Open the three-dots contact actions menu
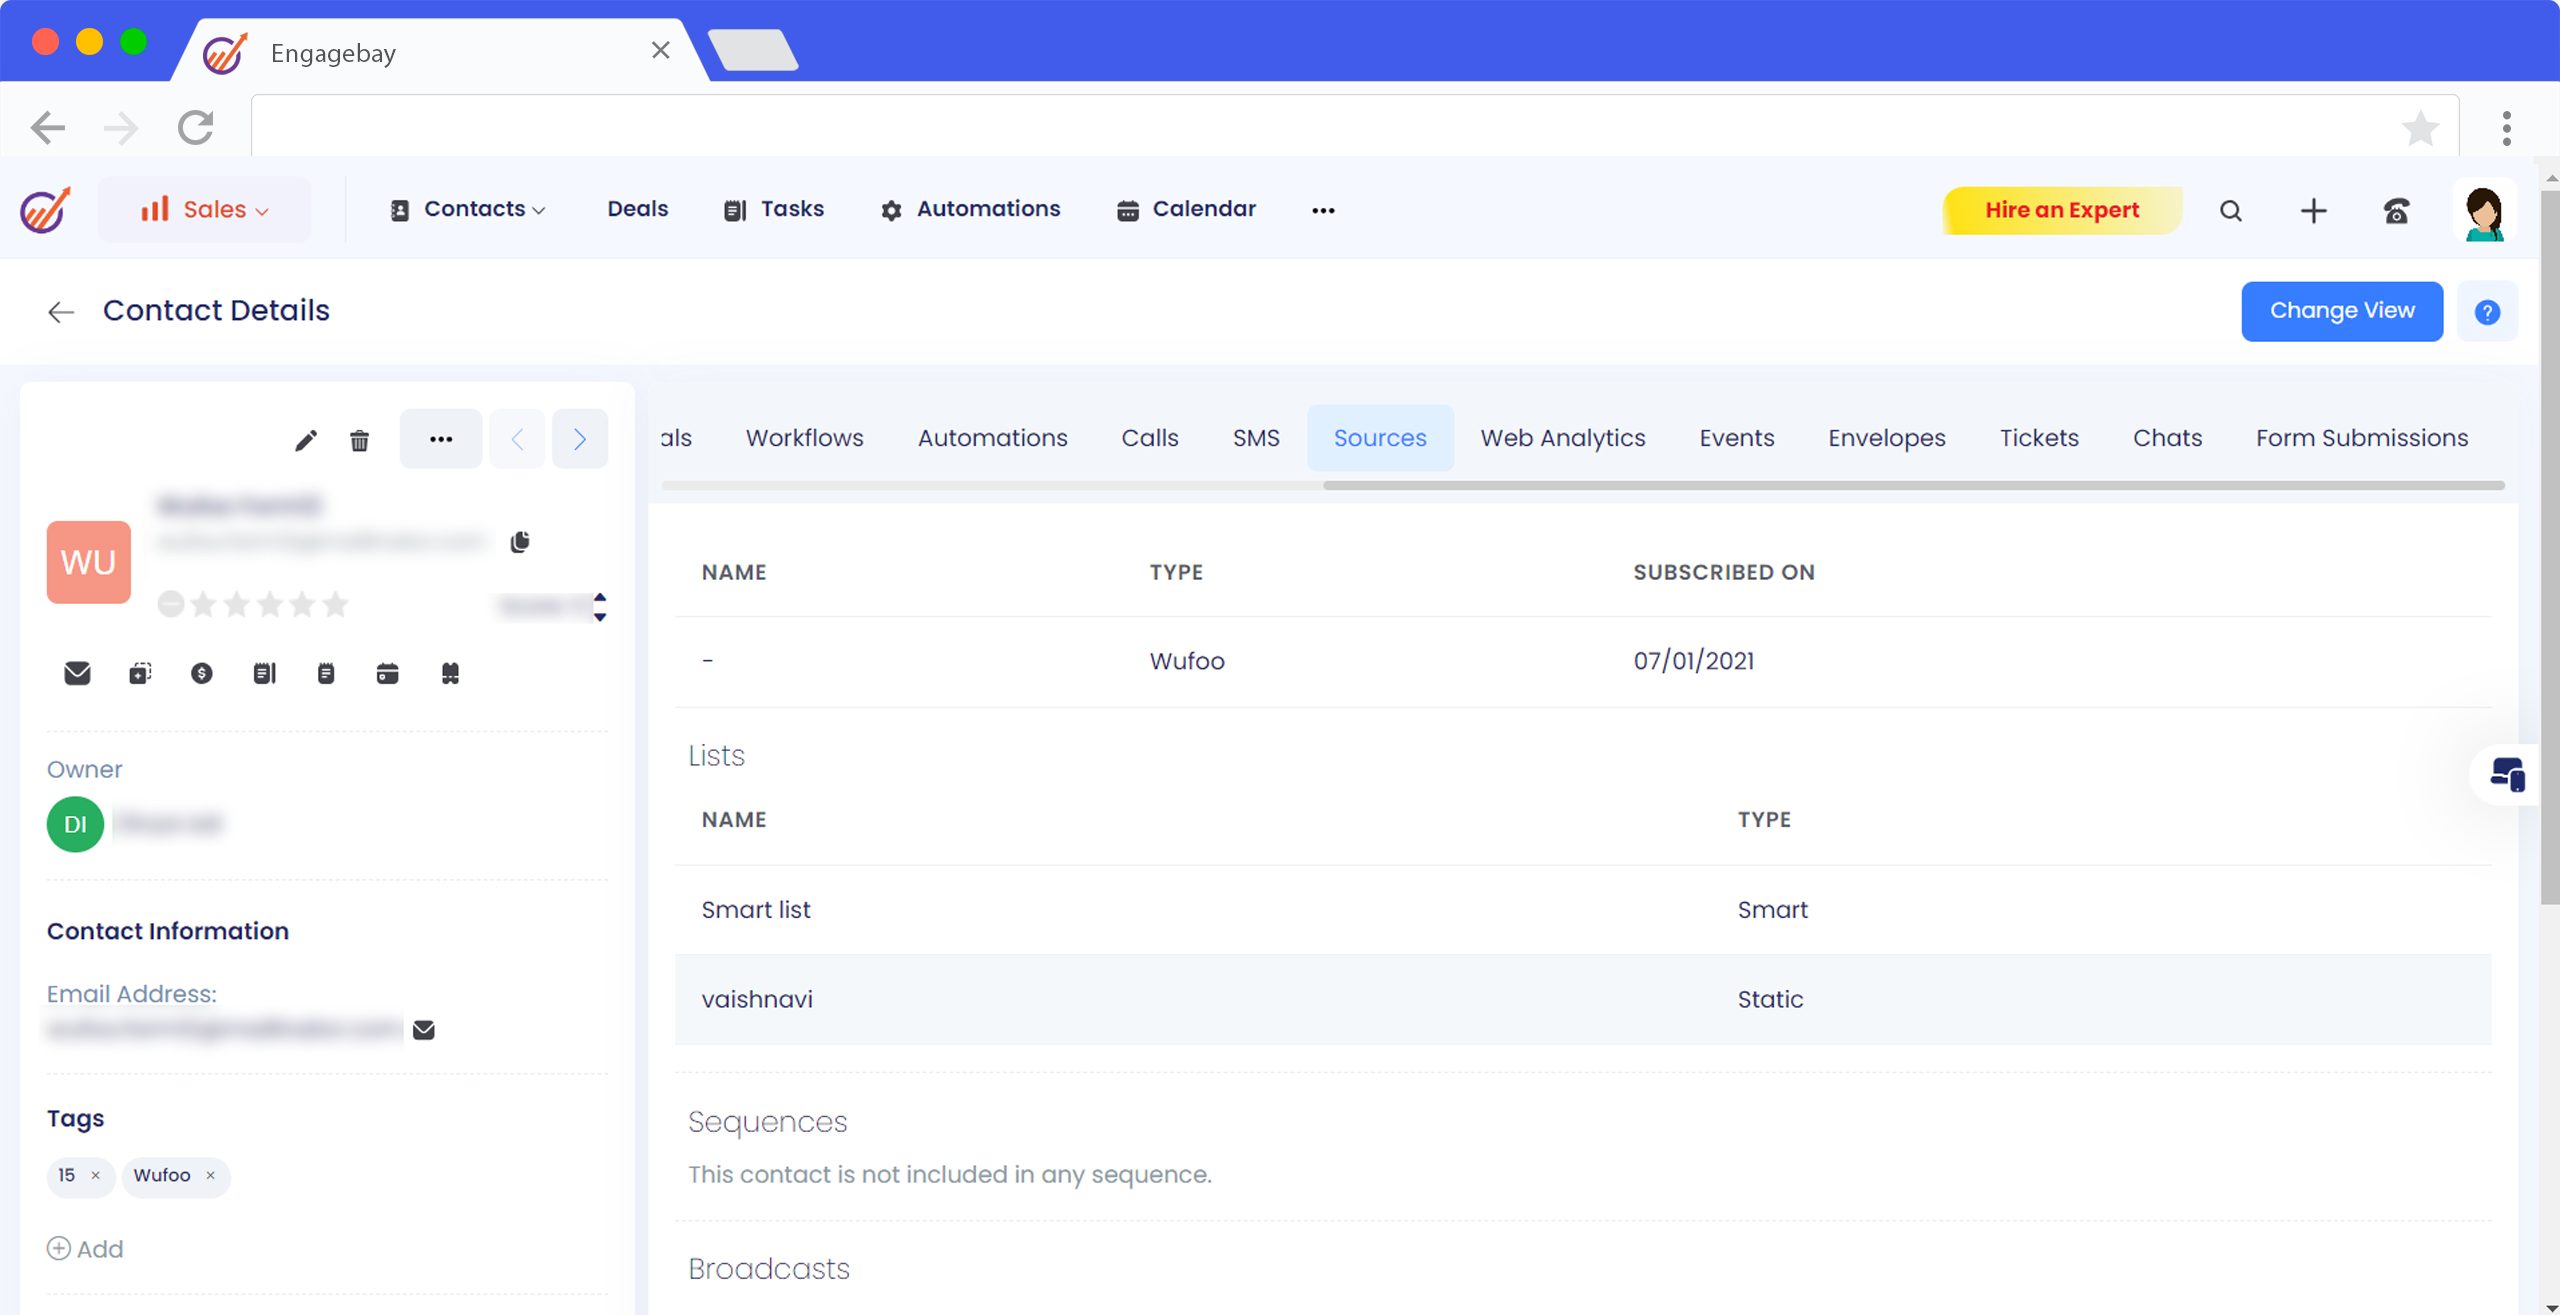Image resolution: width=2560 pixels, height=1315 pixels. tap(441, 439)
